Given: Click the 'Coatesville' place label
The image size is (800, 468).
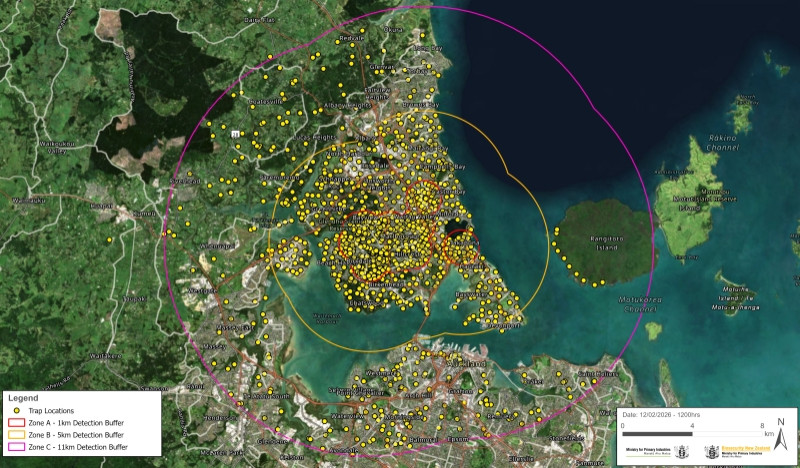Looking at the screenshot, I should [x=265, y=102].
